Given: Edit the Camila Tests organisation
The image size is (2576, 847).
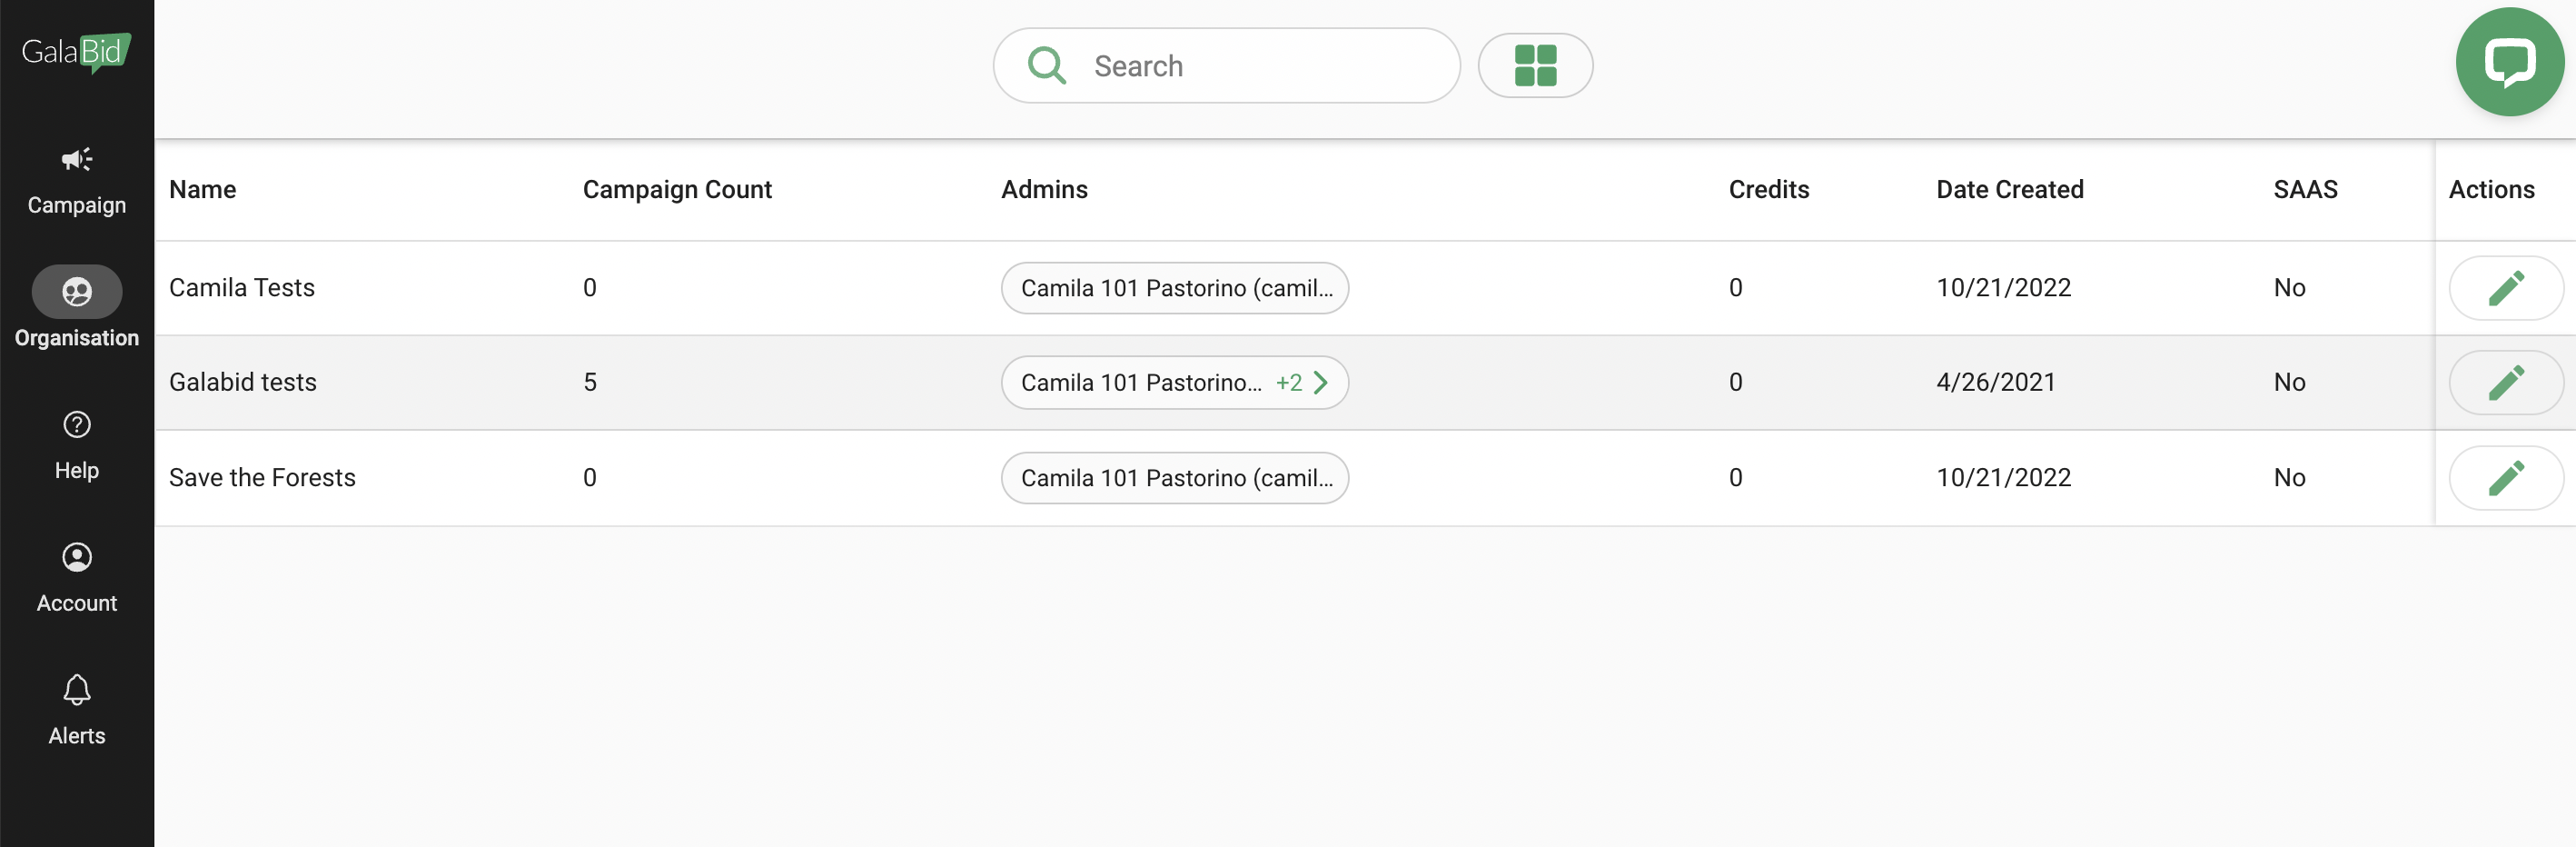Looking at the screenshot, I should (x=2505, y=288).
